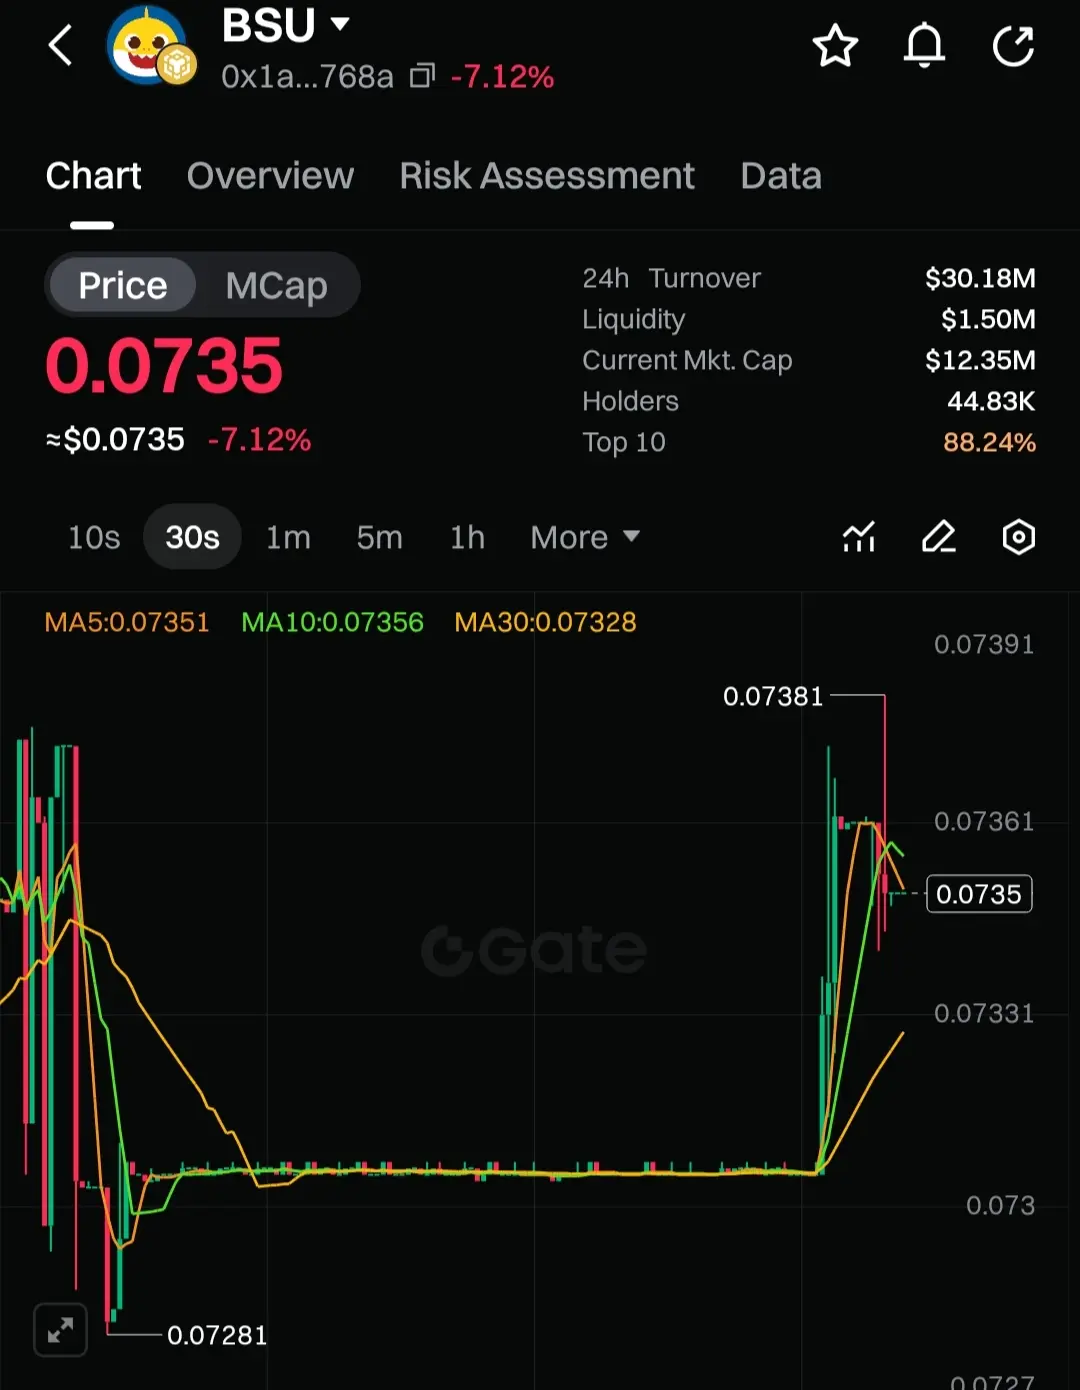
Task: Tap the 0.07331 price axis label
Action: (x=984, y=1013)
